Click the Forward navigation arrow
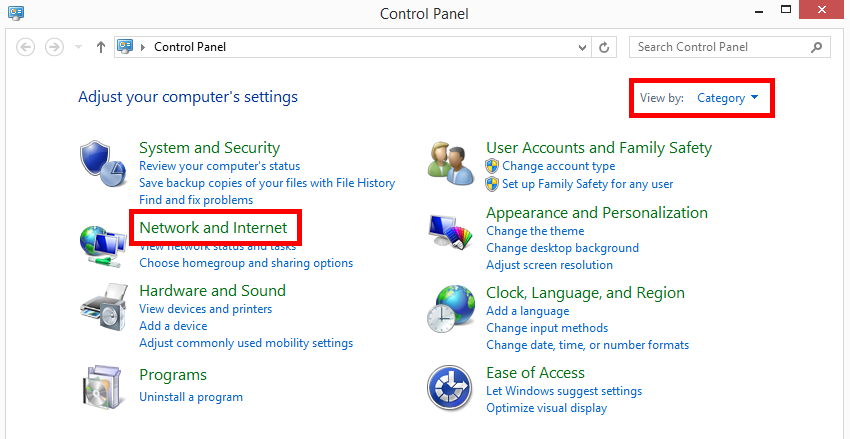 [x=53, y=47]
